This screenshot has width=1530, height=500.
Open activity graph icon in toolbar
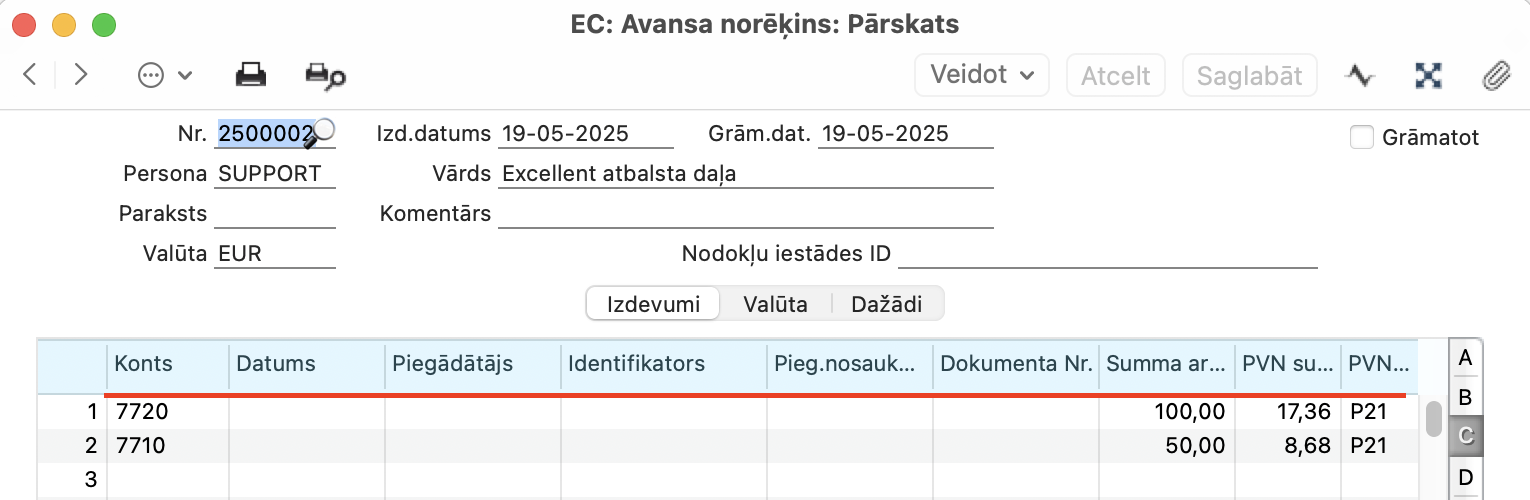point(1360,75)
